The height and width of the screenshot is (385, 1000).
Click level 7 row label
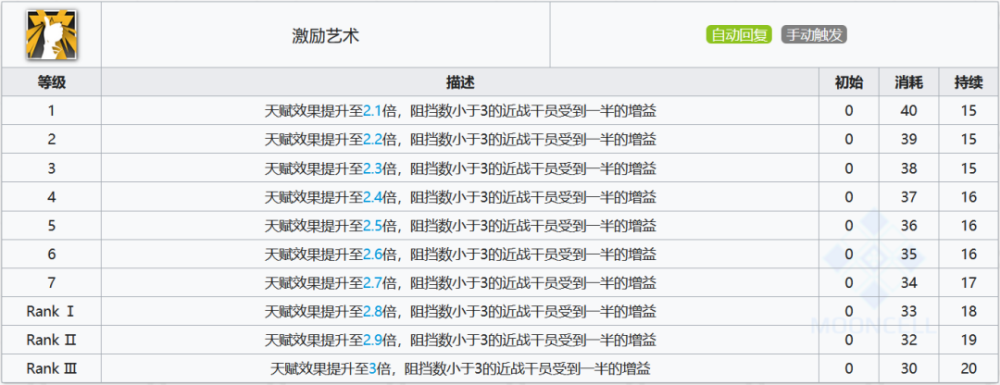click(51, 283)
